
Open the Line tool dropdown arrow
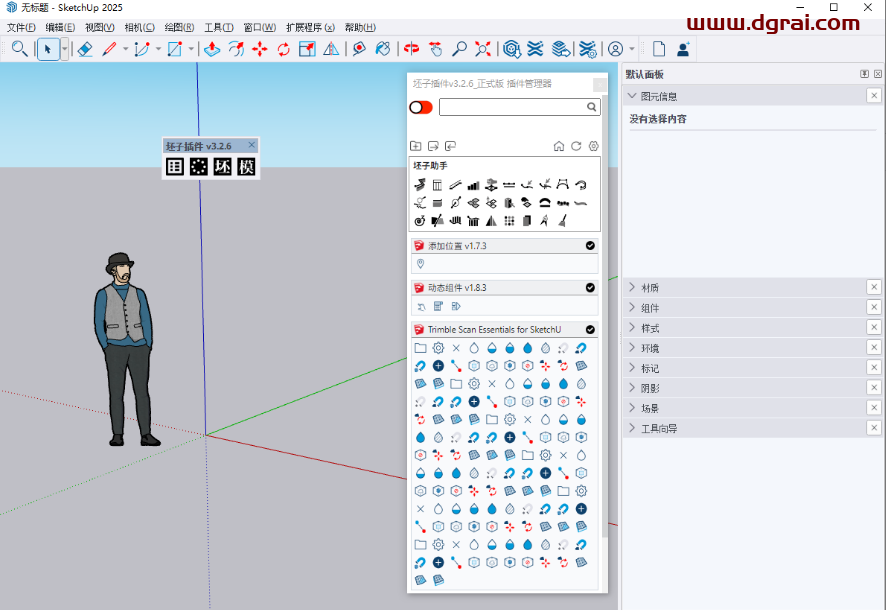click(125, 49)
